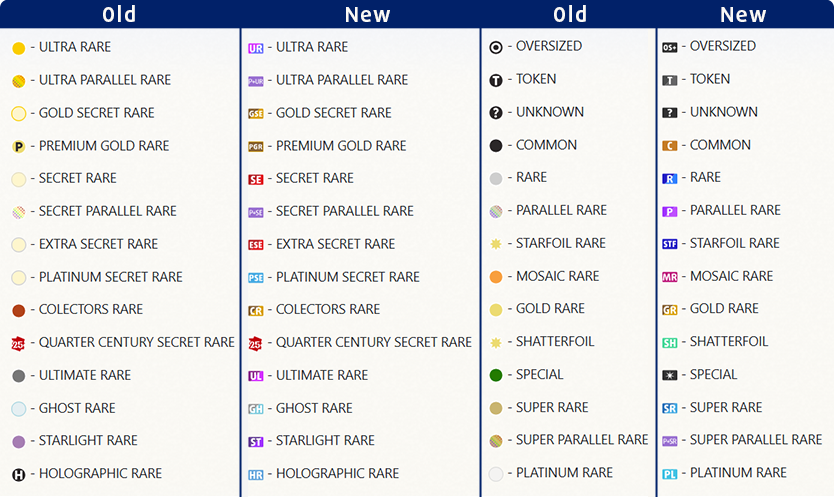Click the new HR Holographic Rare badge
Image resolution: width=834 pixels, height=497 pixels.
click(256, 475)
